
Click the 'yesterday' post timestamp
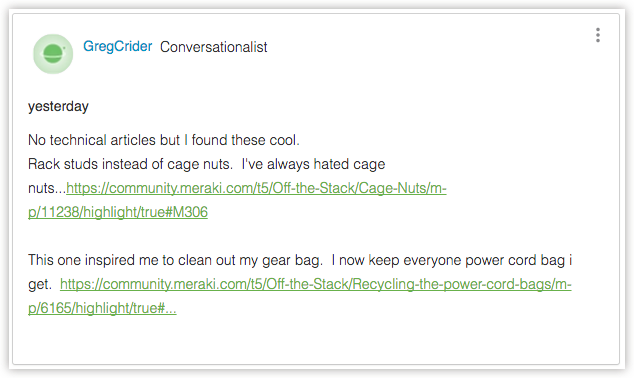pyautogui.click(x=58, y=106)
